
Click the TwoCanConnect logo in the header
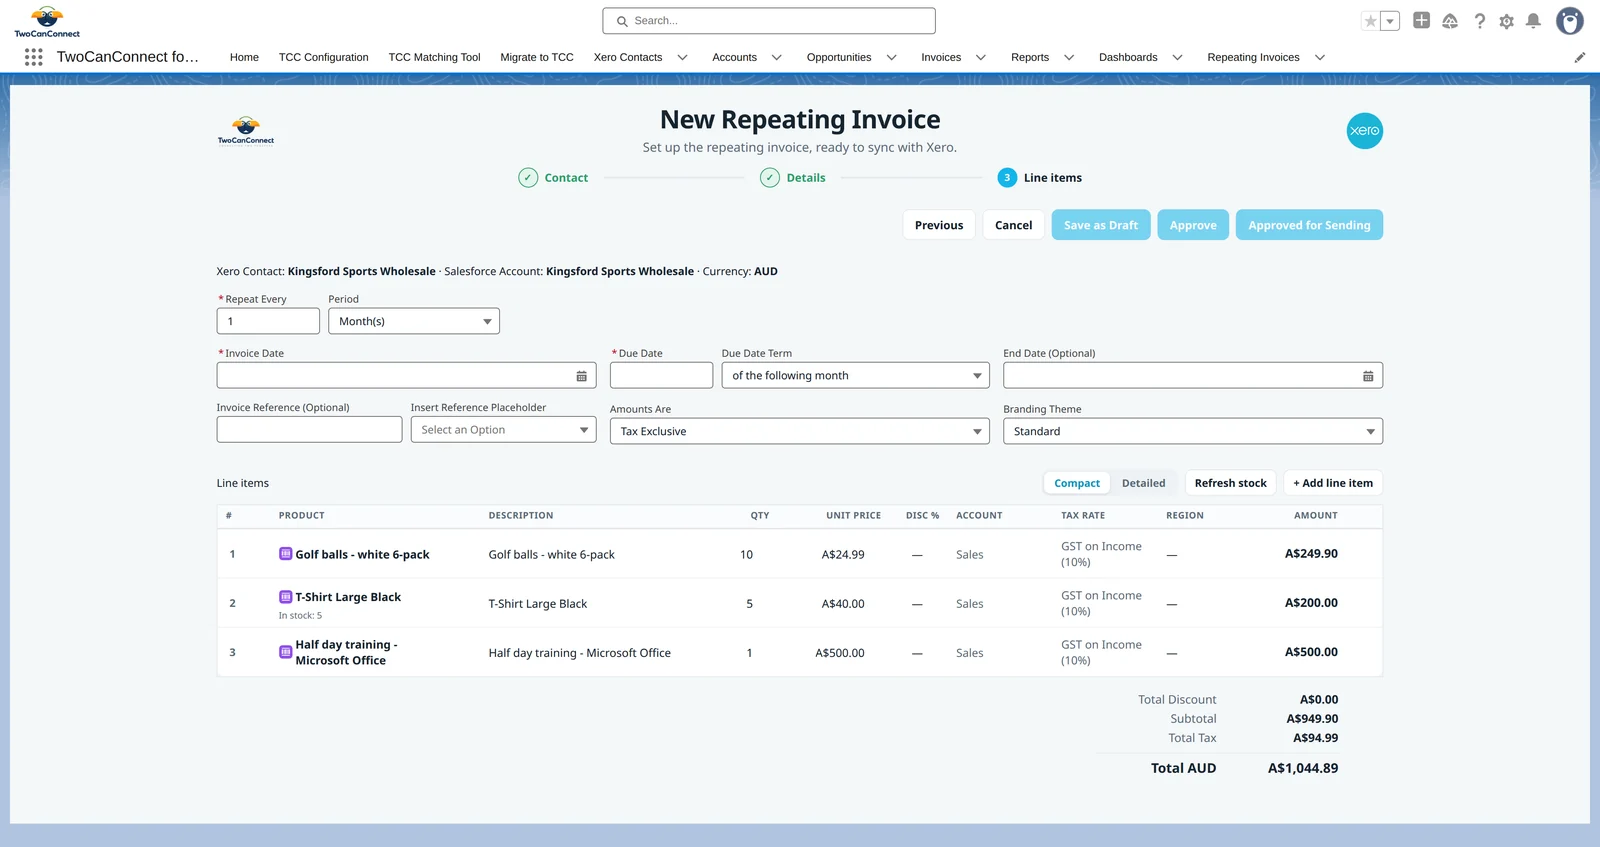tap(47, 21)
